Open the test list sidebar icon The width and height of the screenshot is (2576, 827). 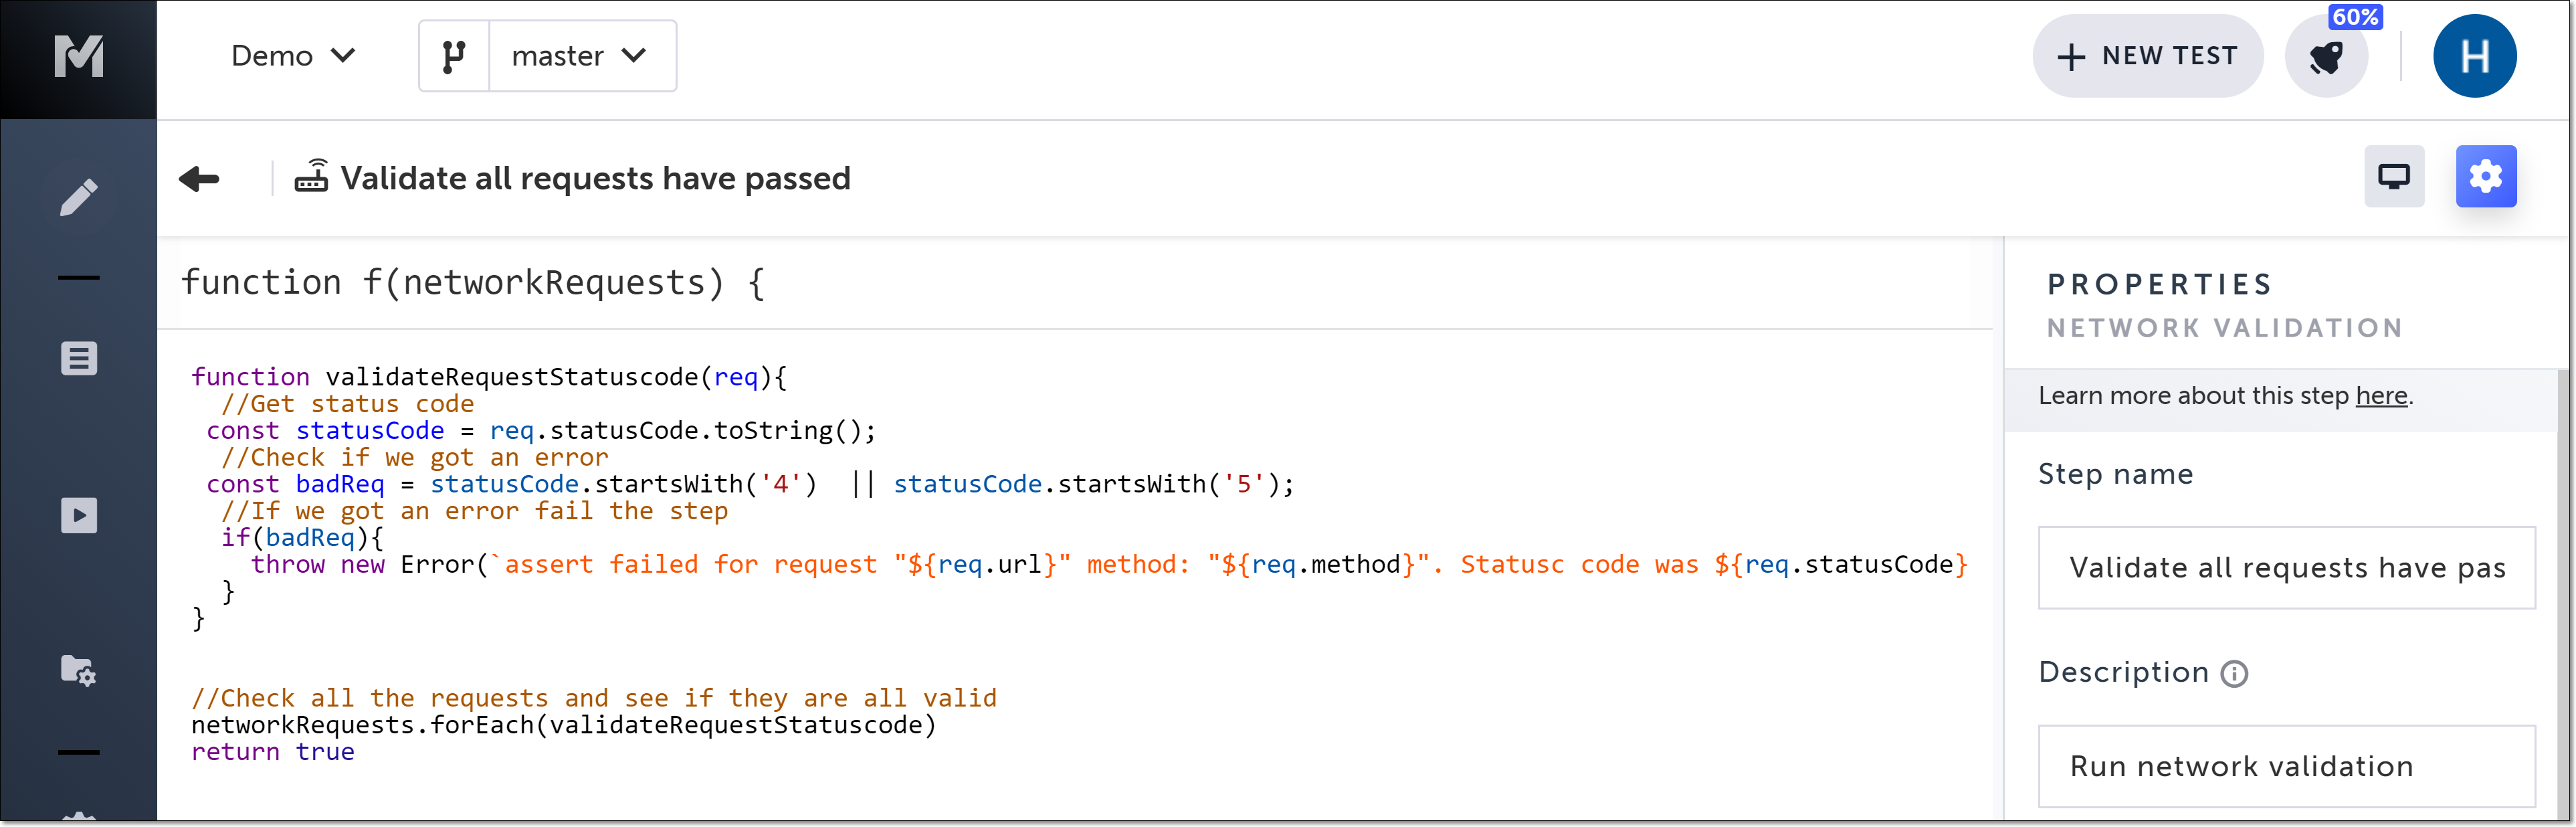pos(78,358)
